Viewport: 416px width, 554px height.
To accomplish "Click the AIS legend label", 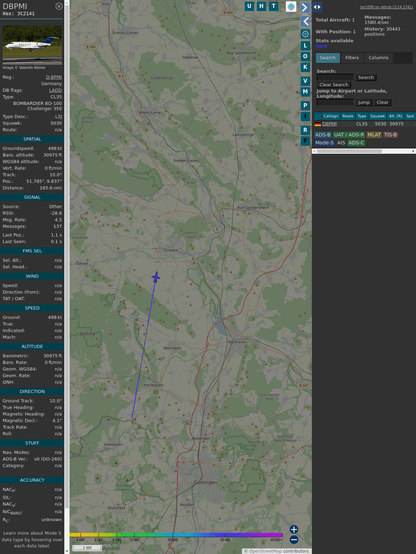I will point(341,143).
